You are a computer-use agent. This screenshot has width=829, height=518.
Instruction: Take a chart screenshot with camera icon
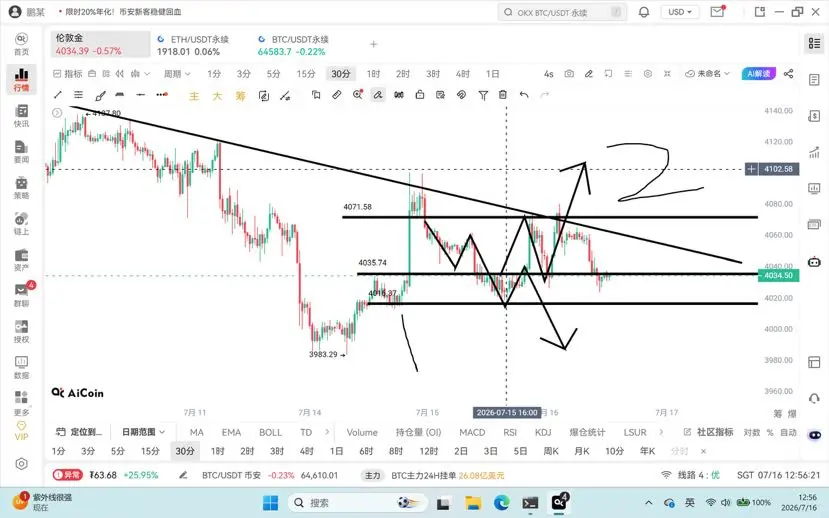coord(569,74)
